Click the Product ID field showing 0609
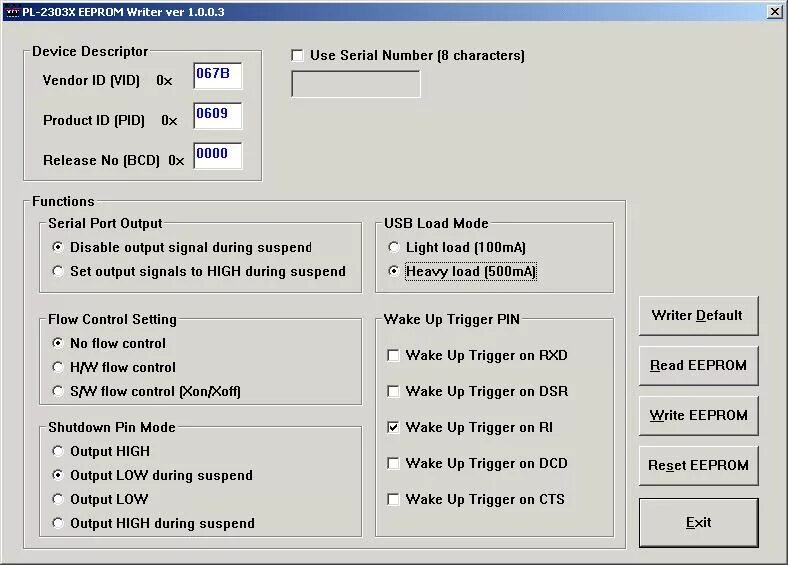 point(218,116)
